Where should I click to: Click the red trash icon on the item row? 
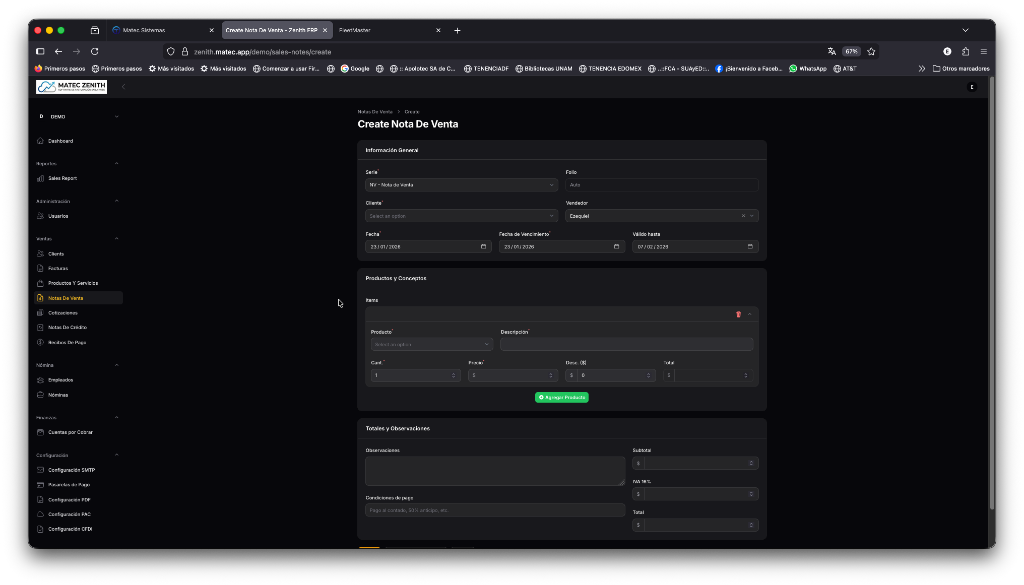738,314
